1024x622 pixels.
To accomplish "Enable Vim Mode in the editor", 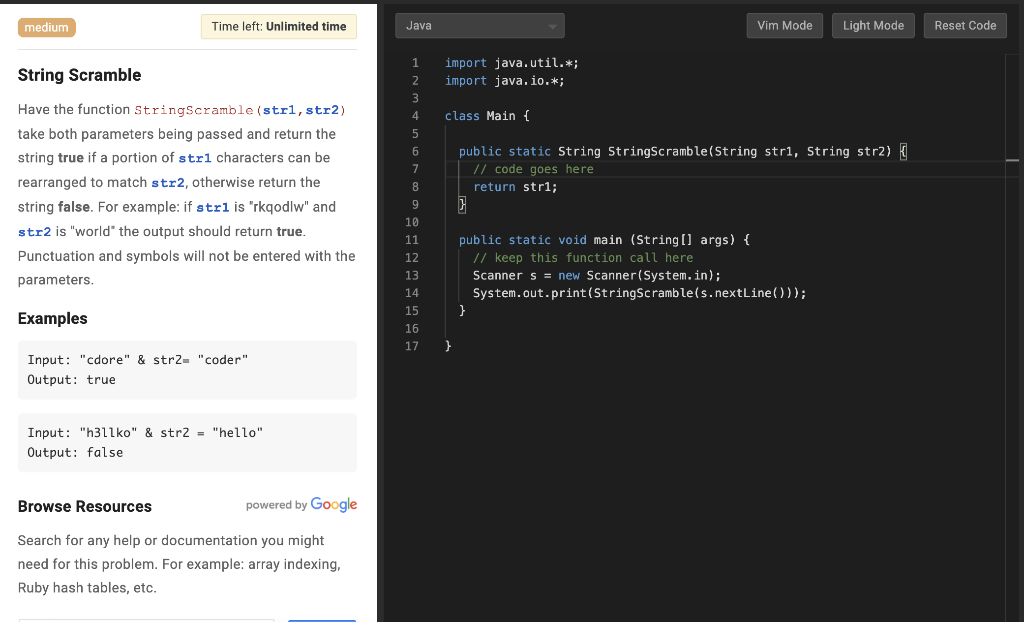I will click(784, 26).
